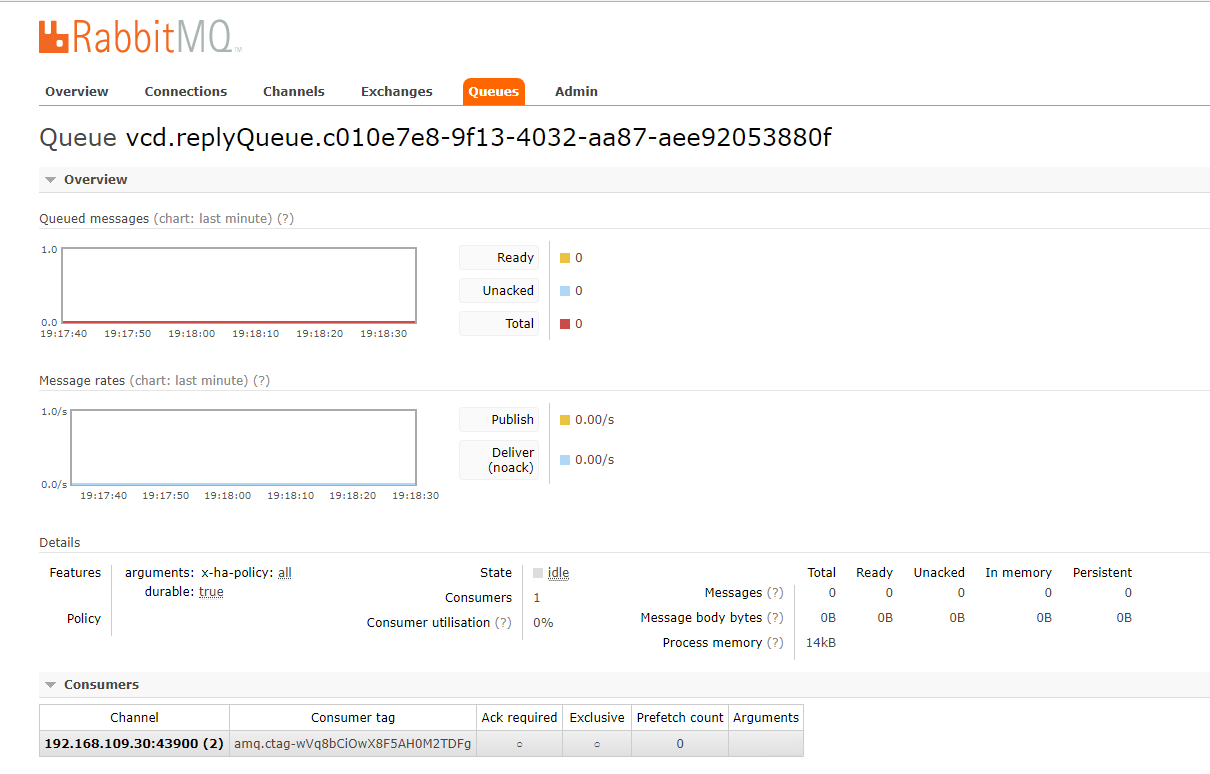The height and width of the screenshot is (774, 1210).
Task: Click the yellow Ready color swatch
Action: click(565, 258)
